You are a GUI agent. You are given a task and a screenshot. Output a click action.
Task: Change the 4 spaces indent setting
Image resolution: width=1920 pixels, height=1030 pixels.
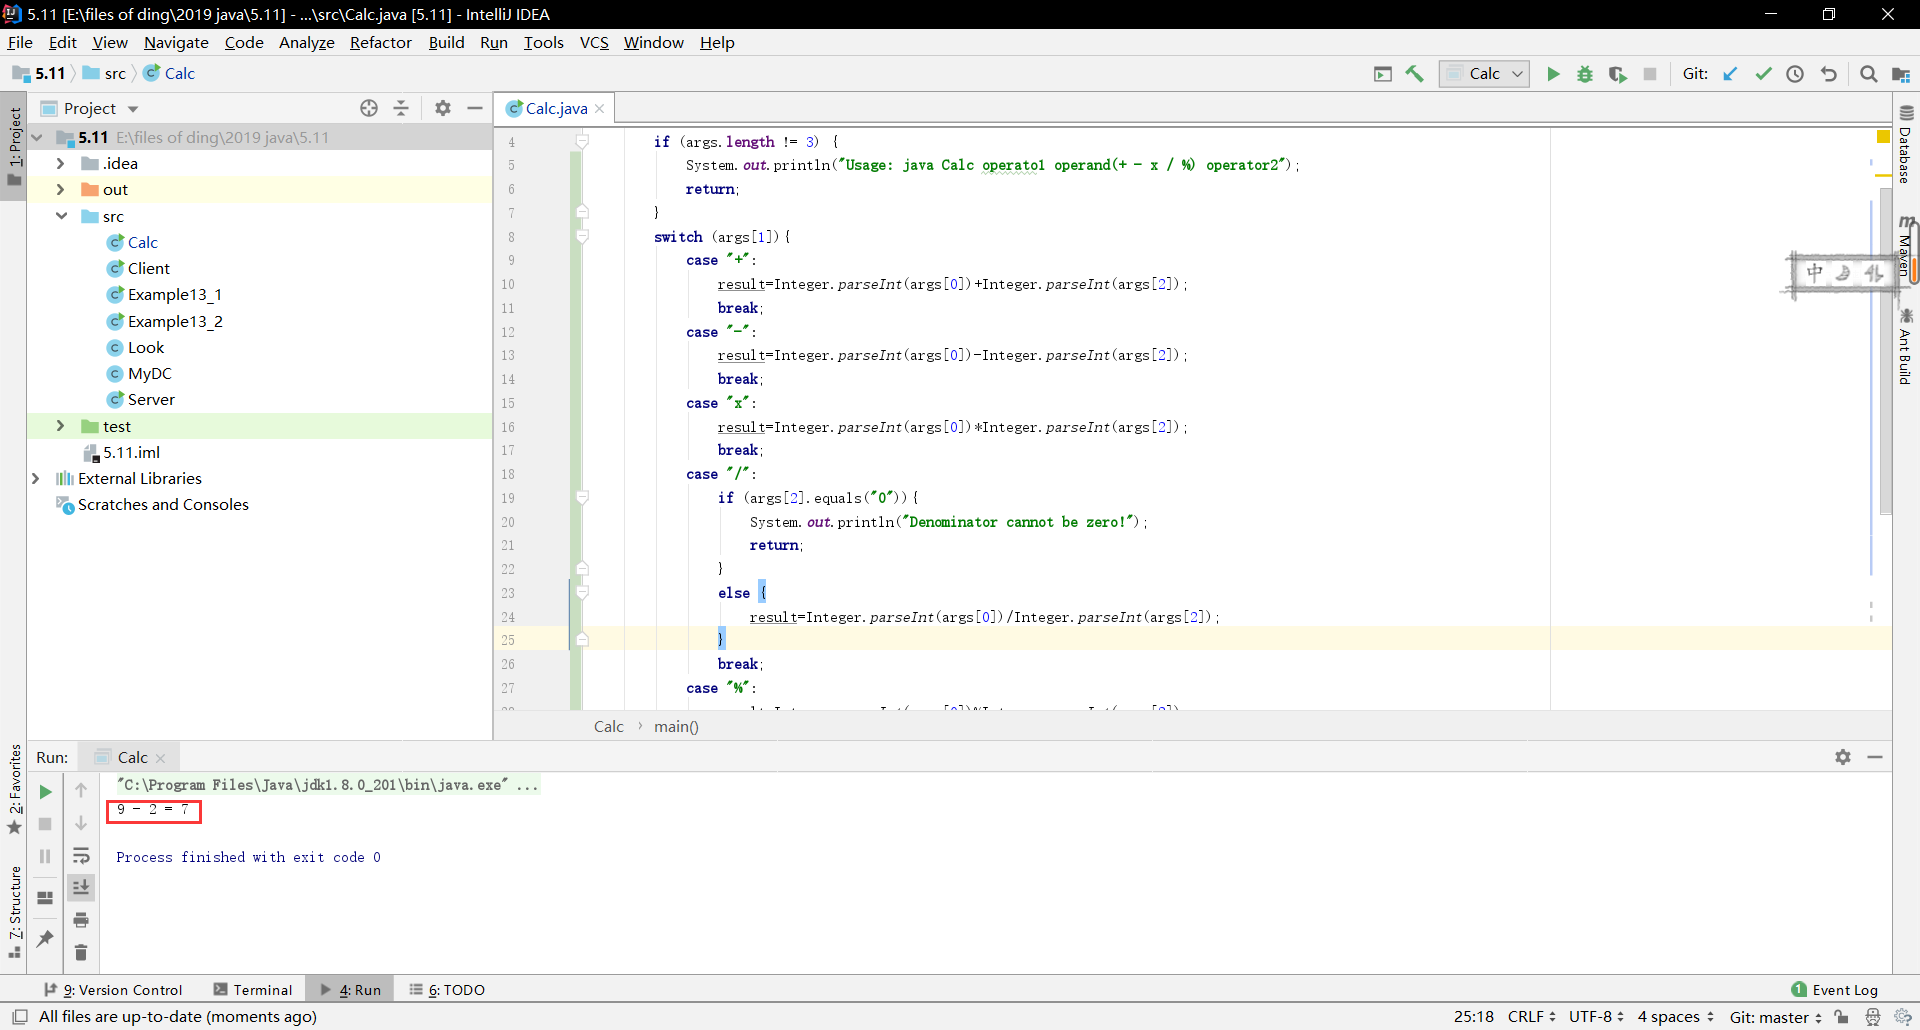tap(1676, 1017)
